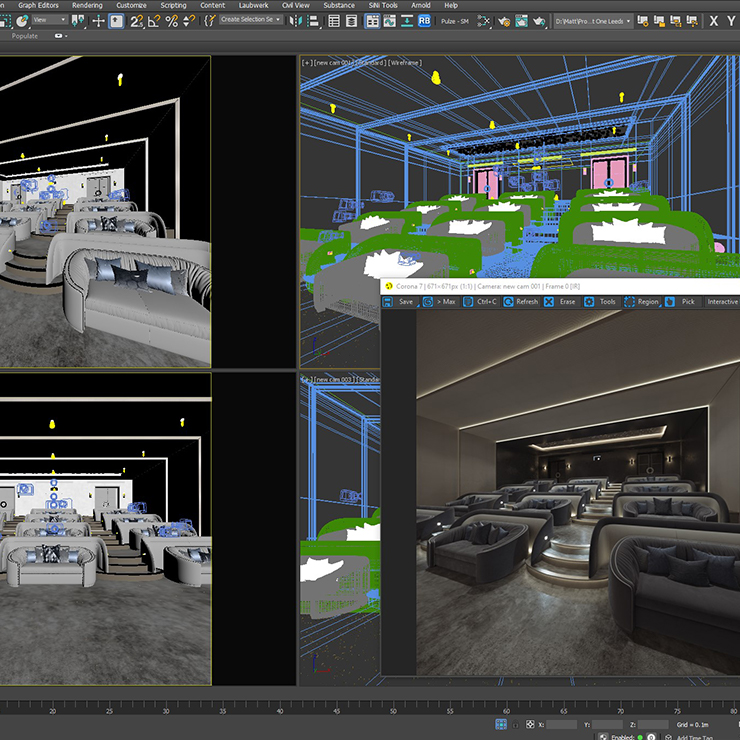Click the teal download-arrow toolbar icon
Screen dimensions: 740x740
click(406, 21)
